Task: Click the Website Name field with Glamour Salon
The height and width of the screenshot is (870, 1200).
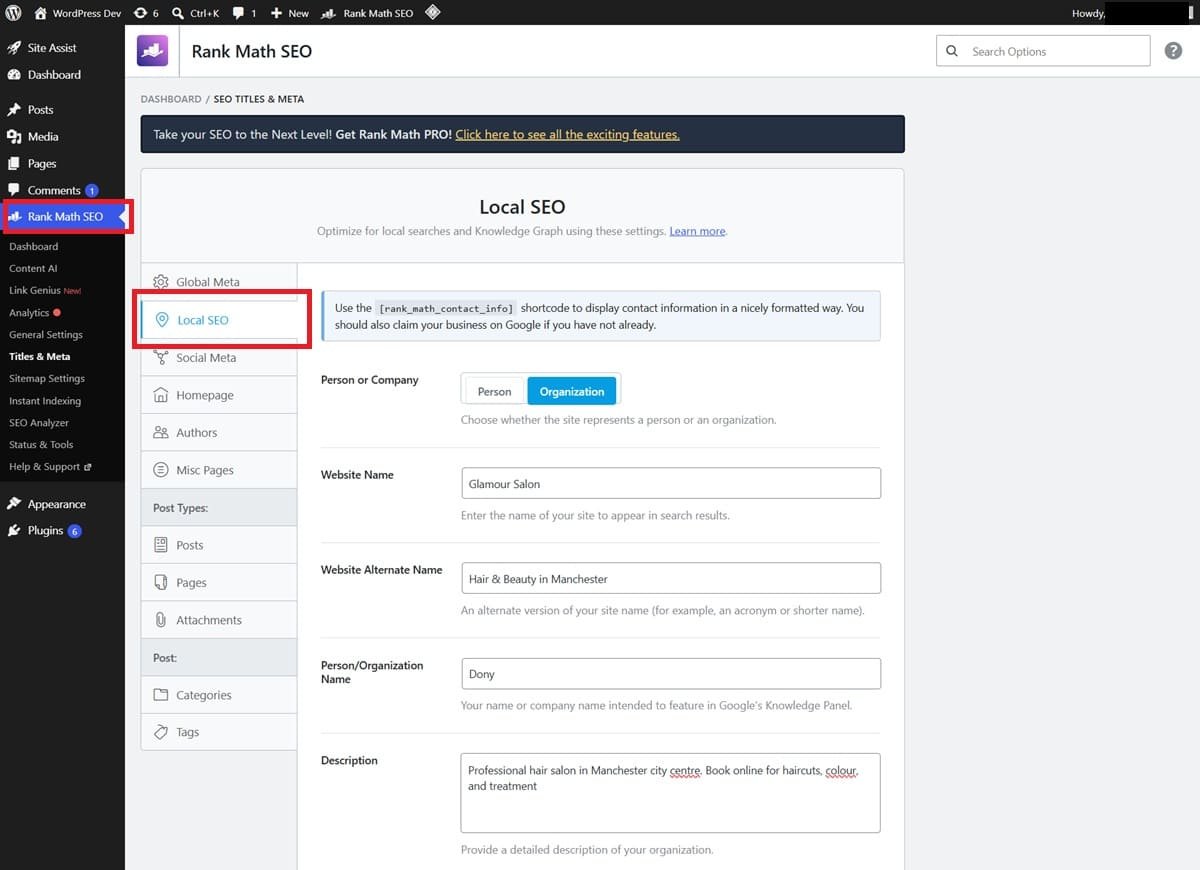Action: [671, 483]
